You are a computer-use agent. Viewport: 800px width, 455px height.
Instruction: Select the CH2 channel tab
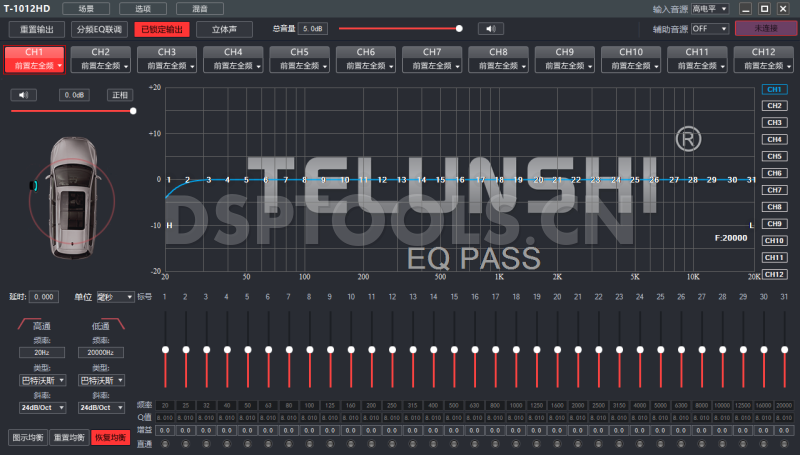click(x=101, y=52)
